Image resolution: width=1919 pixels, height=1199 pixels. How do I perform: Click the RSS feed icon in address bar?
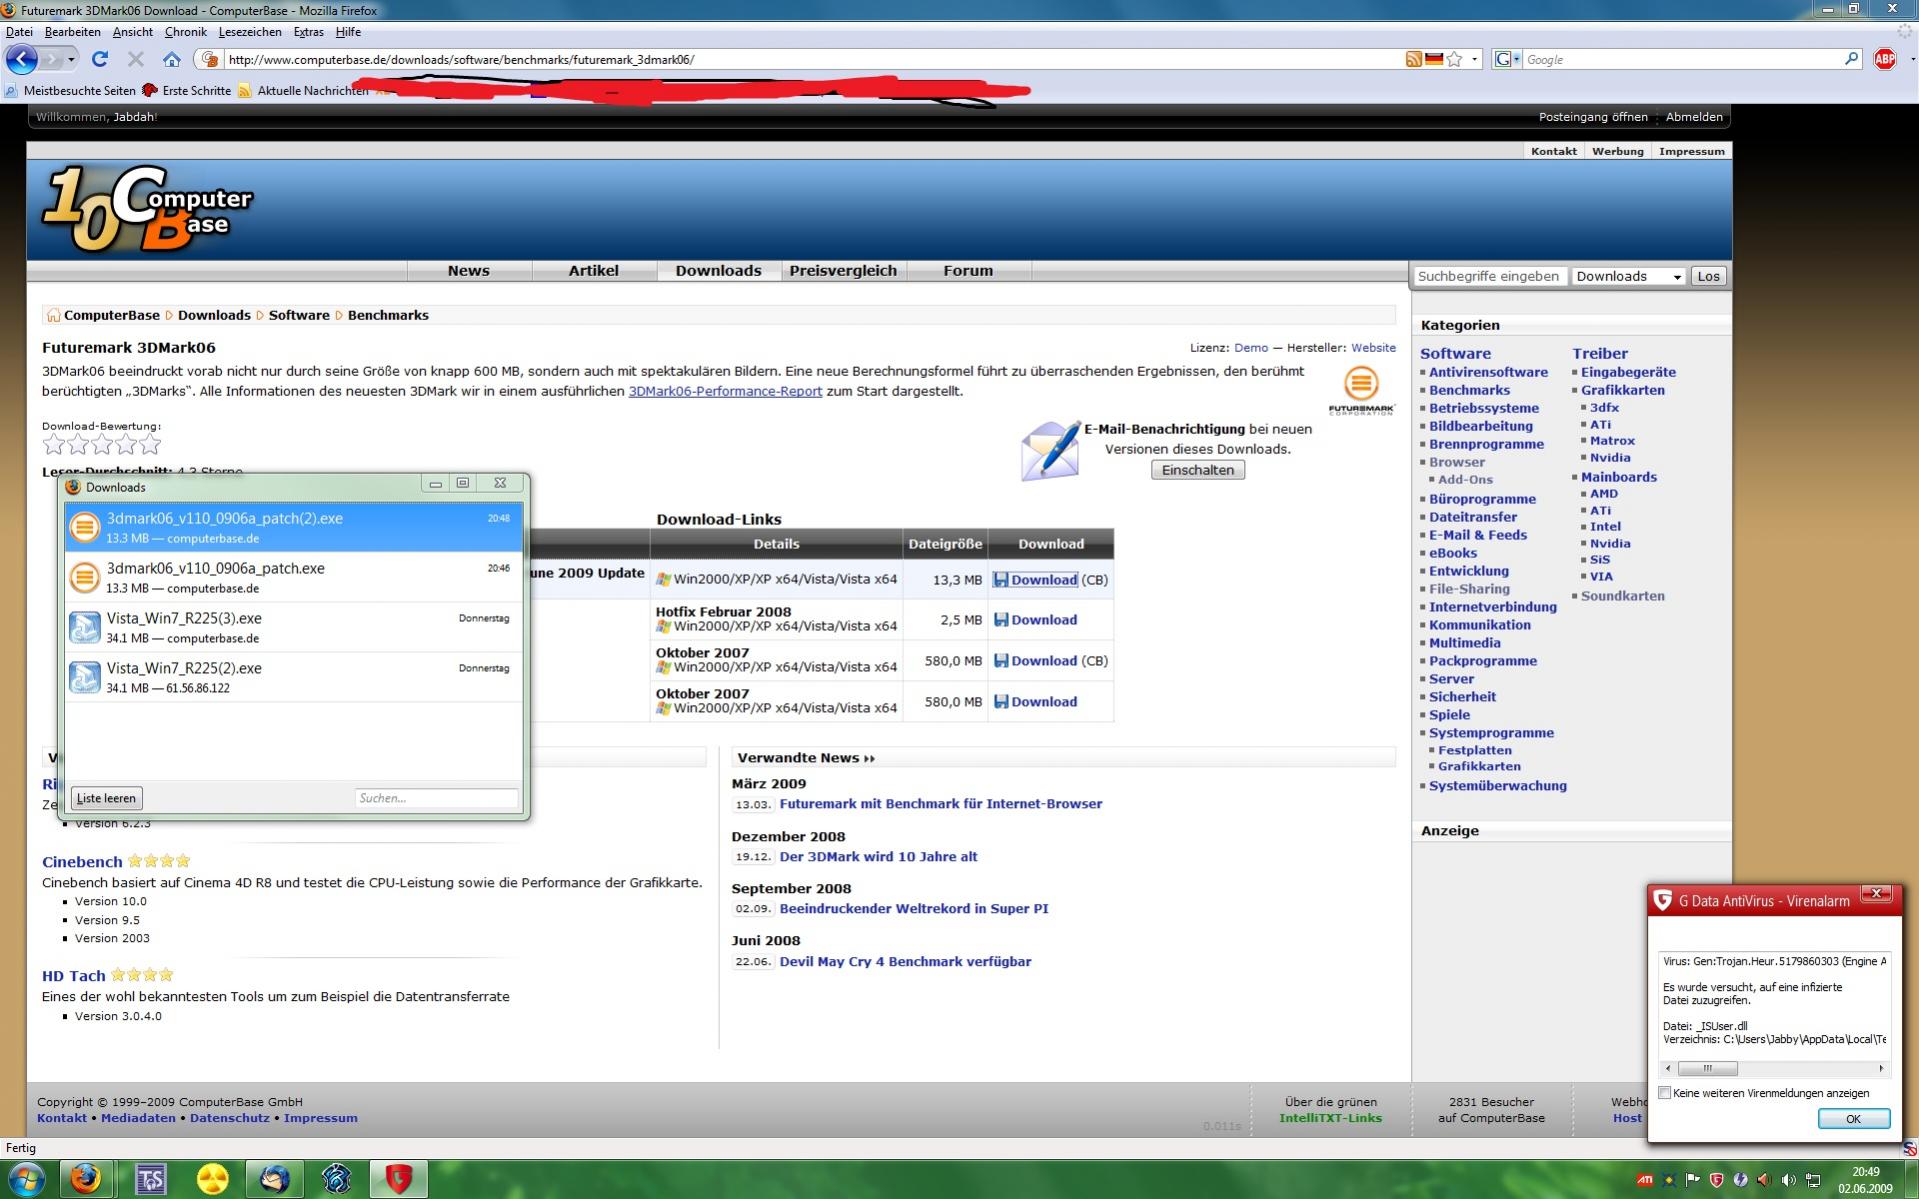[x=1414, y=59]
